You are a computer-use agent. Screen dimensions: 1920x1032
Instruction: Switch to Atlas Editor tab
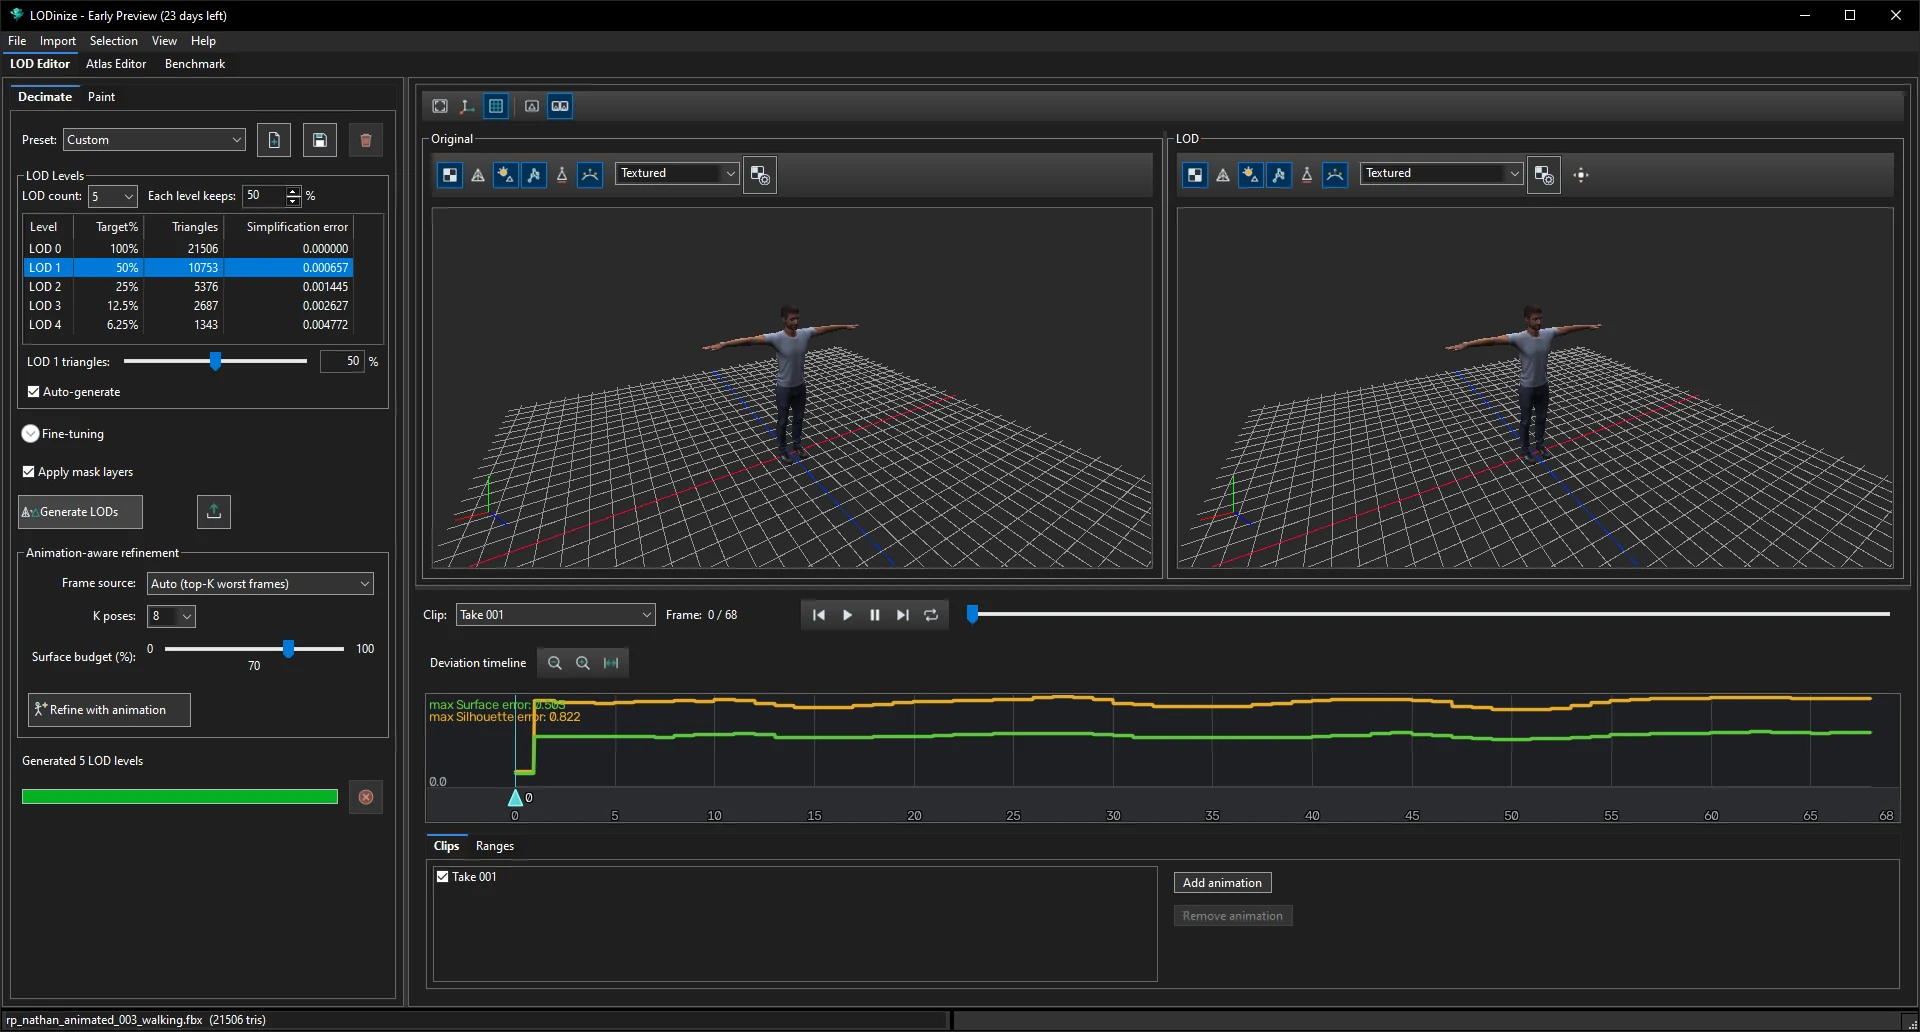tap(116, 64)
